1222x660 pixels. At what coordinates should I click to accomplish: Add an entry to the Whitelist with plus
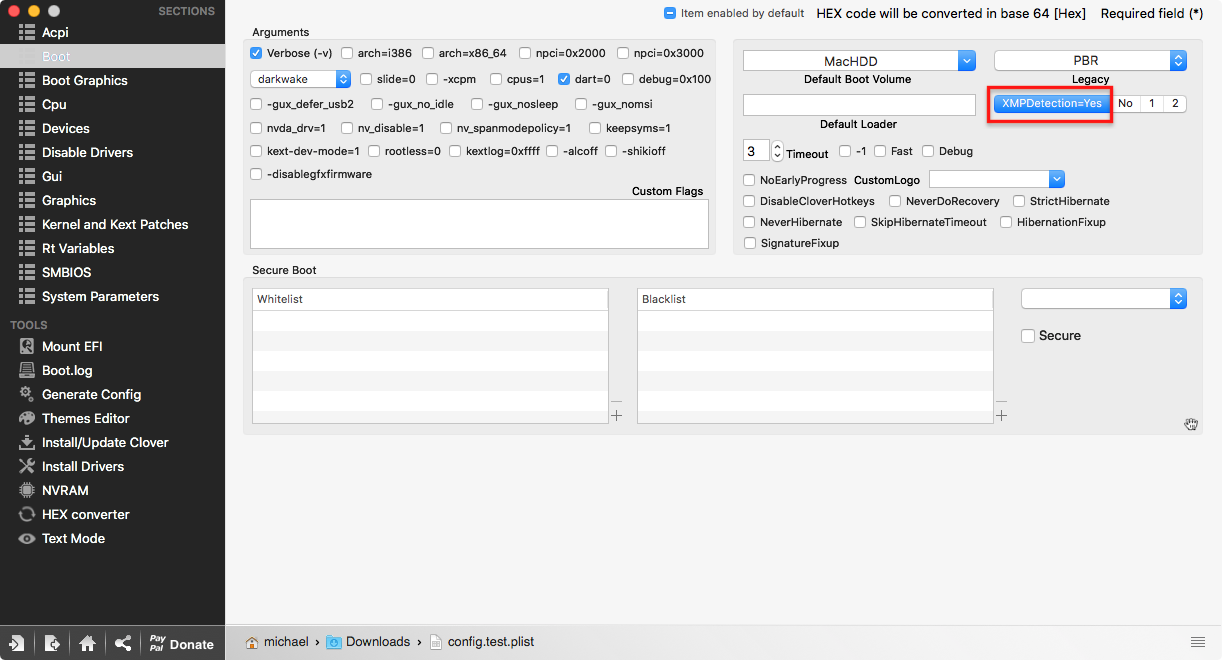coord(616,416)
